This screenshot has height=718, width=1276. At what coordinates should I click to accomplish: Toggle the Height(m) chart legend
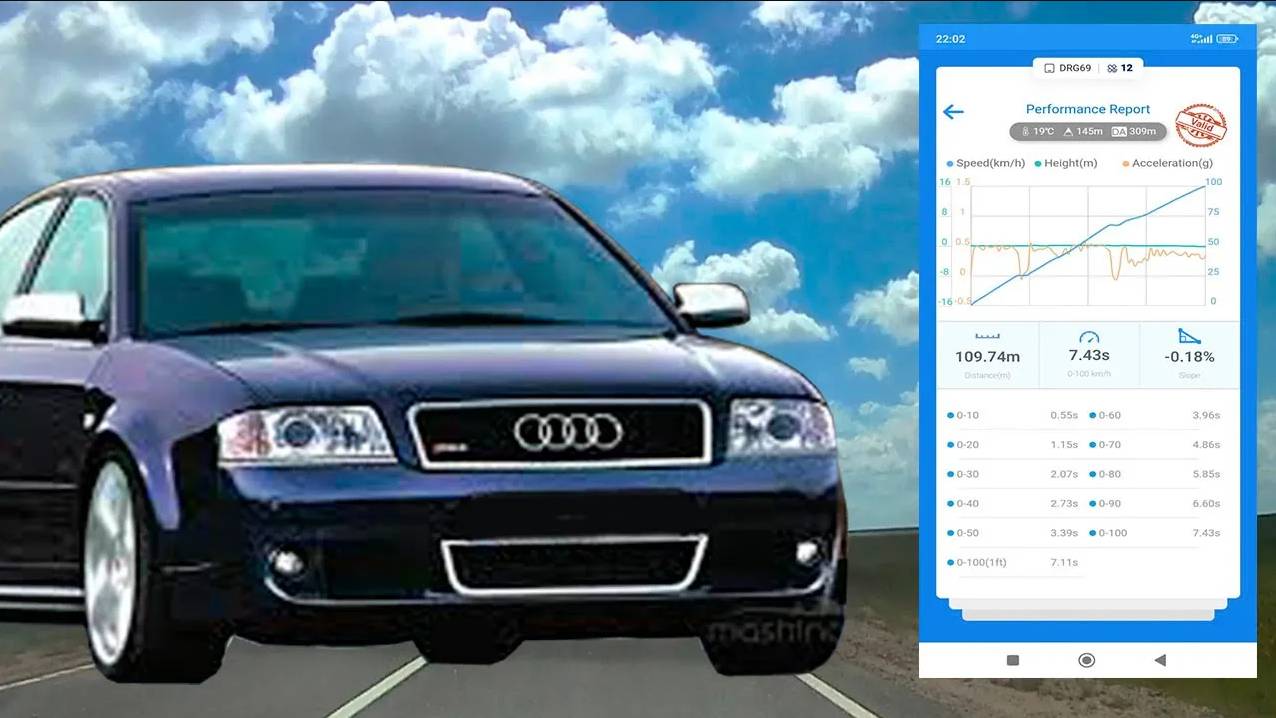tap(1065, 163)
